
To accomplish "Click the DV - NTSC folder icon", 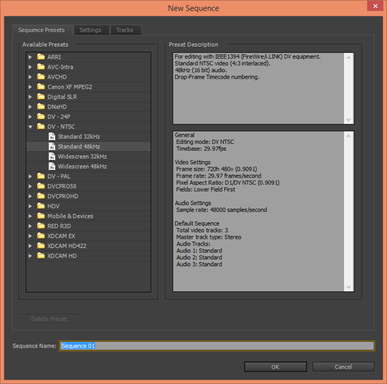I will [x=41, y=126].
